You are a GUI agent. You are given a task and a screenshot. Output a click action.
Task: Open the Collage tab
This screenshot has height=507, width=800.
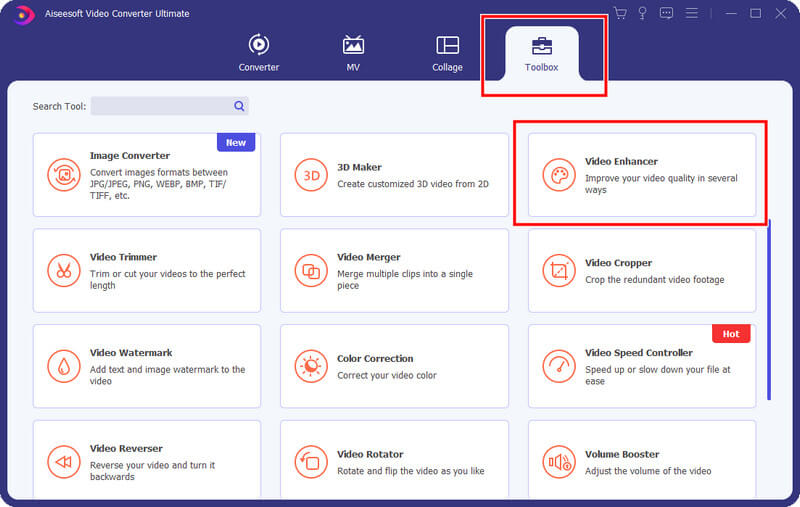point(447,53)
